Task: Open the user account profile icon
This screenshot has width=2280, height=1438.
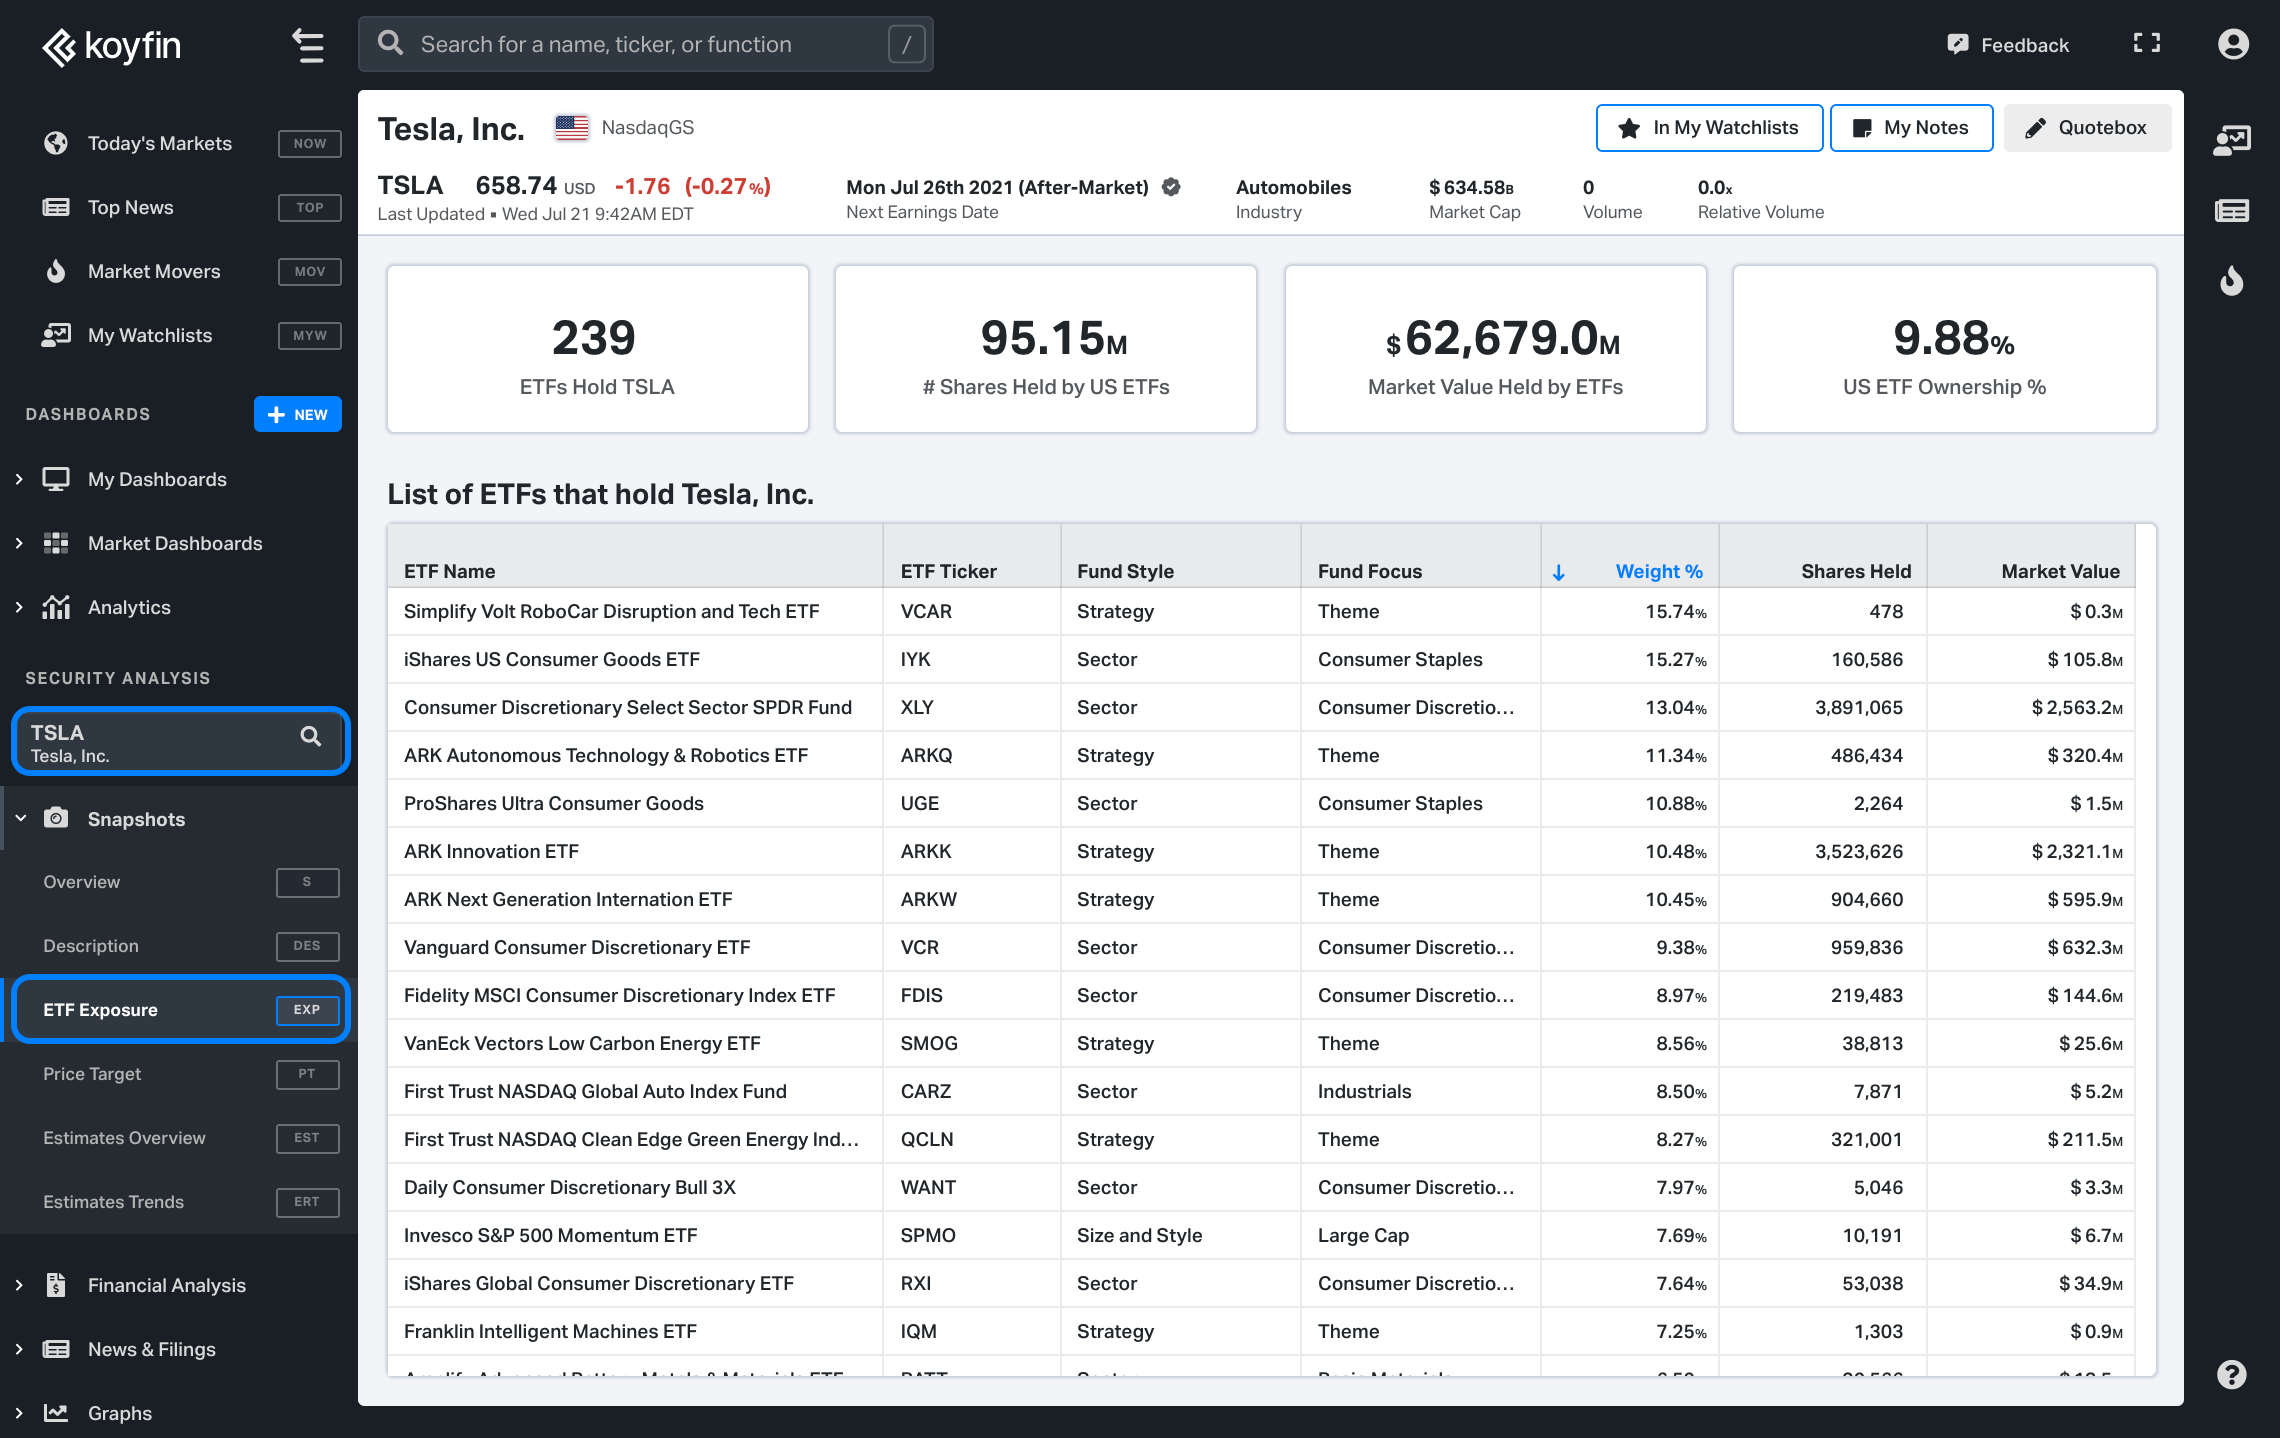Action: [2233, 44]
